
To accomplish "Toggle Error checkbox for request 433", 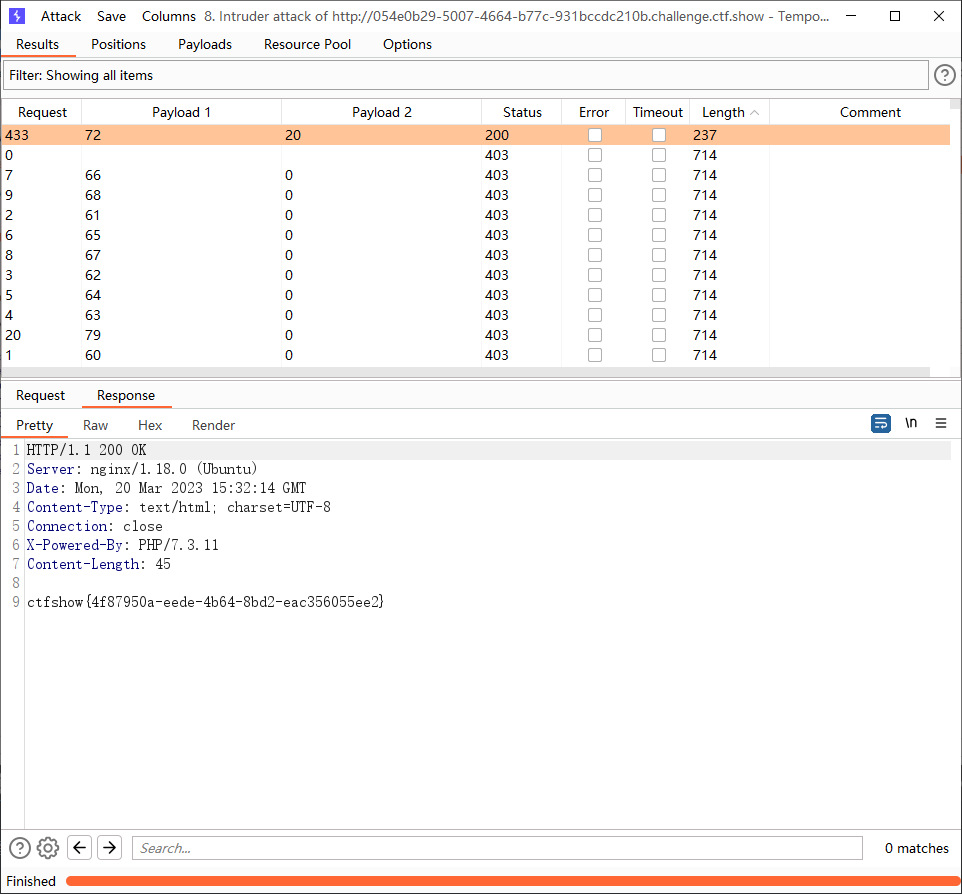I will point(595,135).
